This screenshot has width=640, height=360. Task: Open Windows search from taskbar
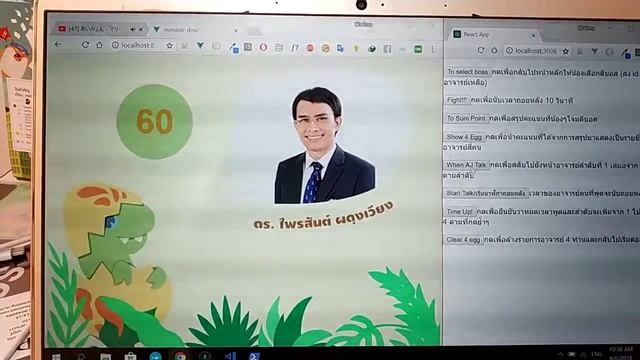[81, 357]
